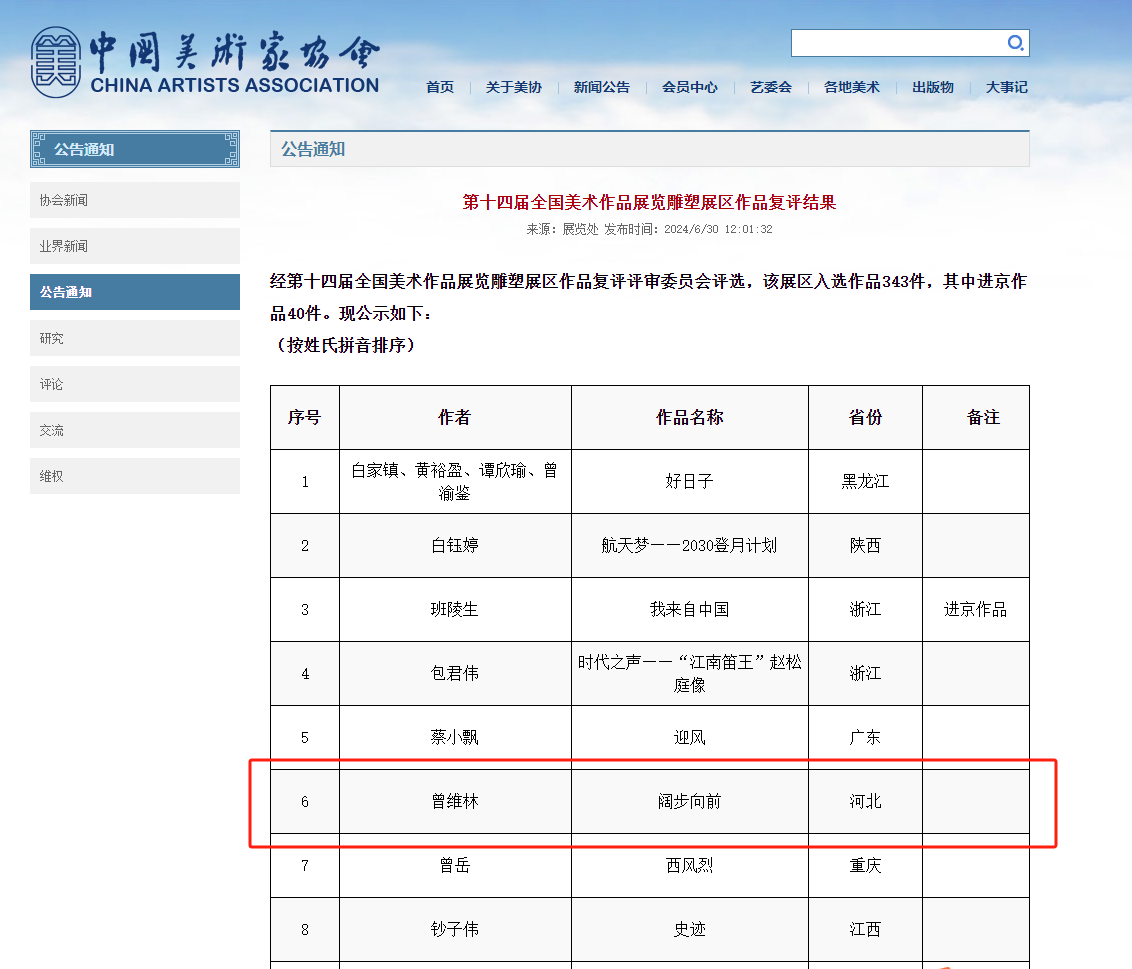Open the 关于美协 menu item

coord(513,87)
